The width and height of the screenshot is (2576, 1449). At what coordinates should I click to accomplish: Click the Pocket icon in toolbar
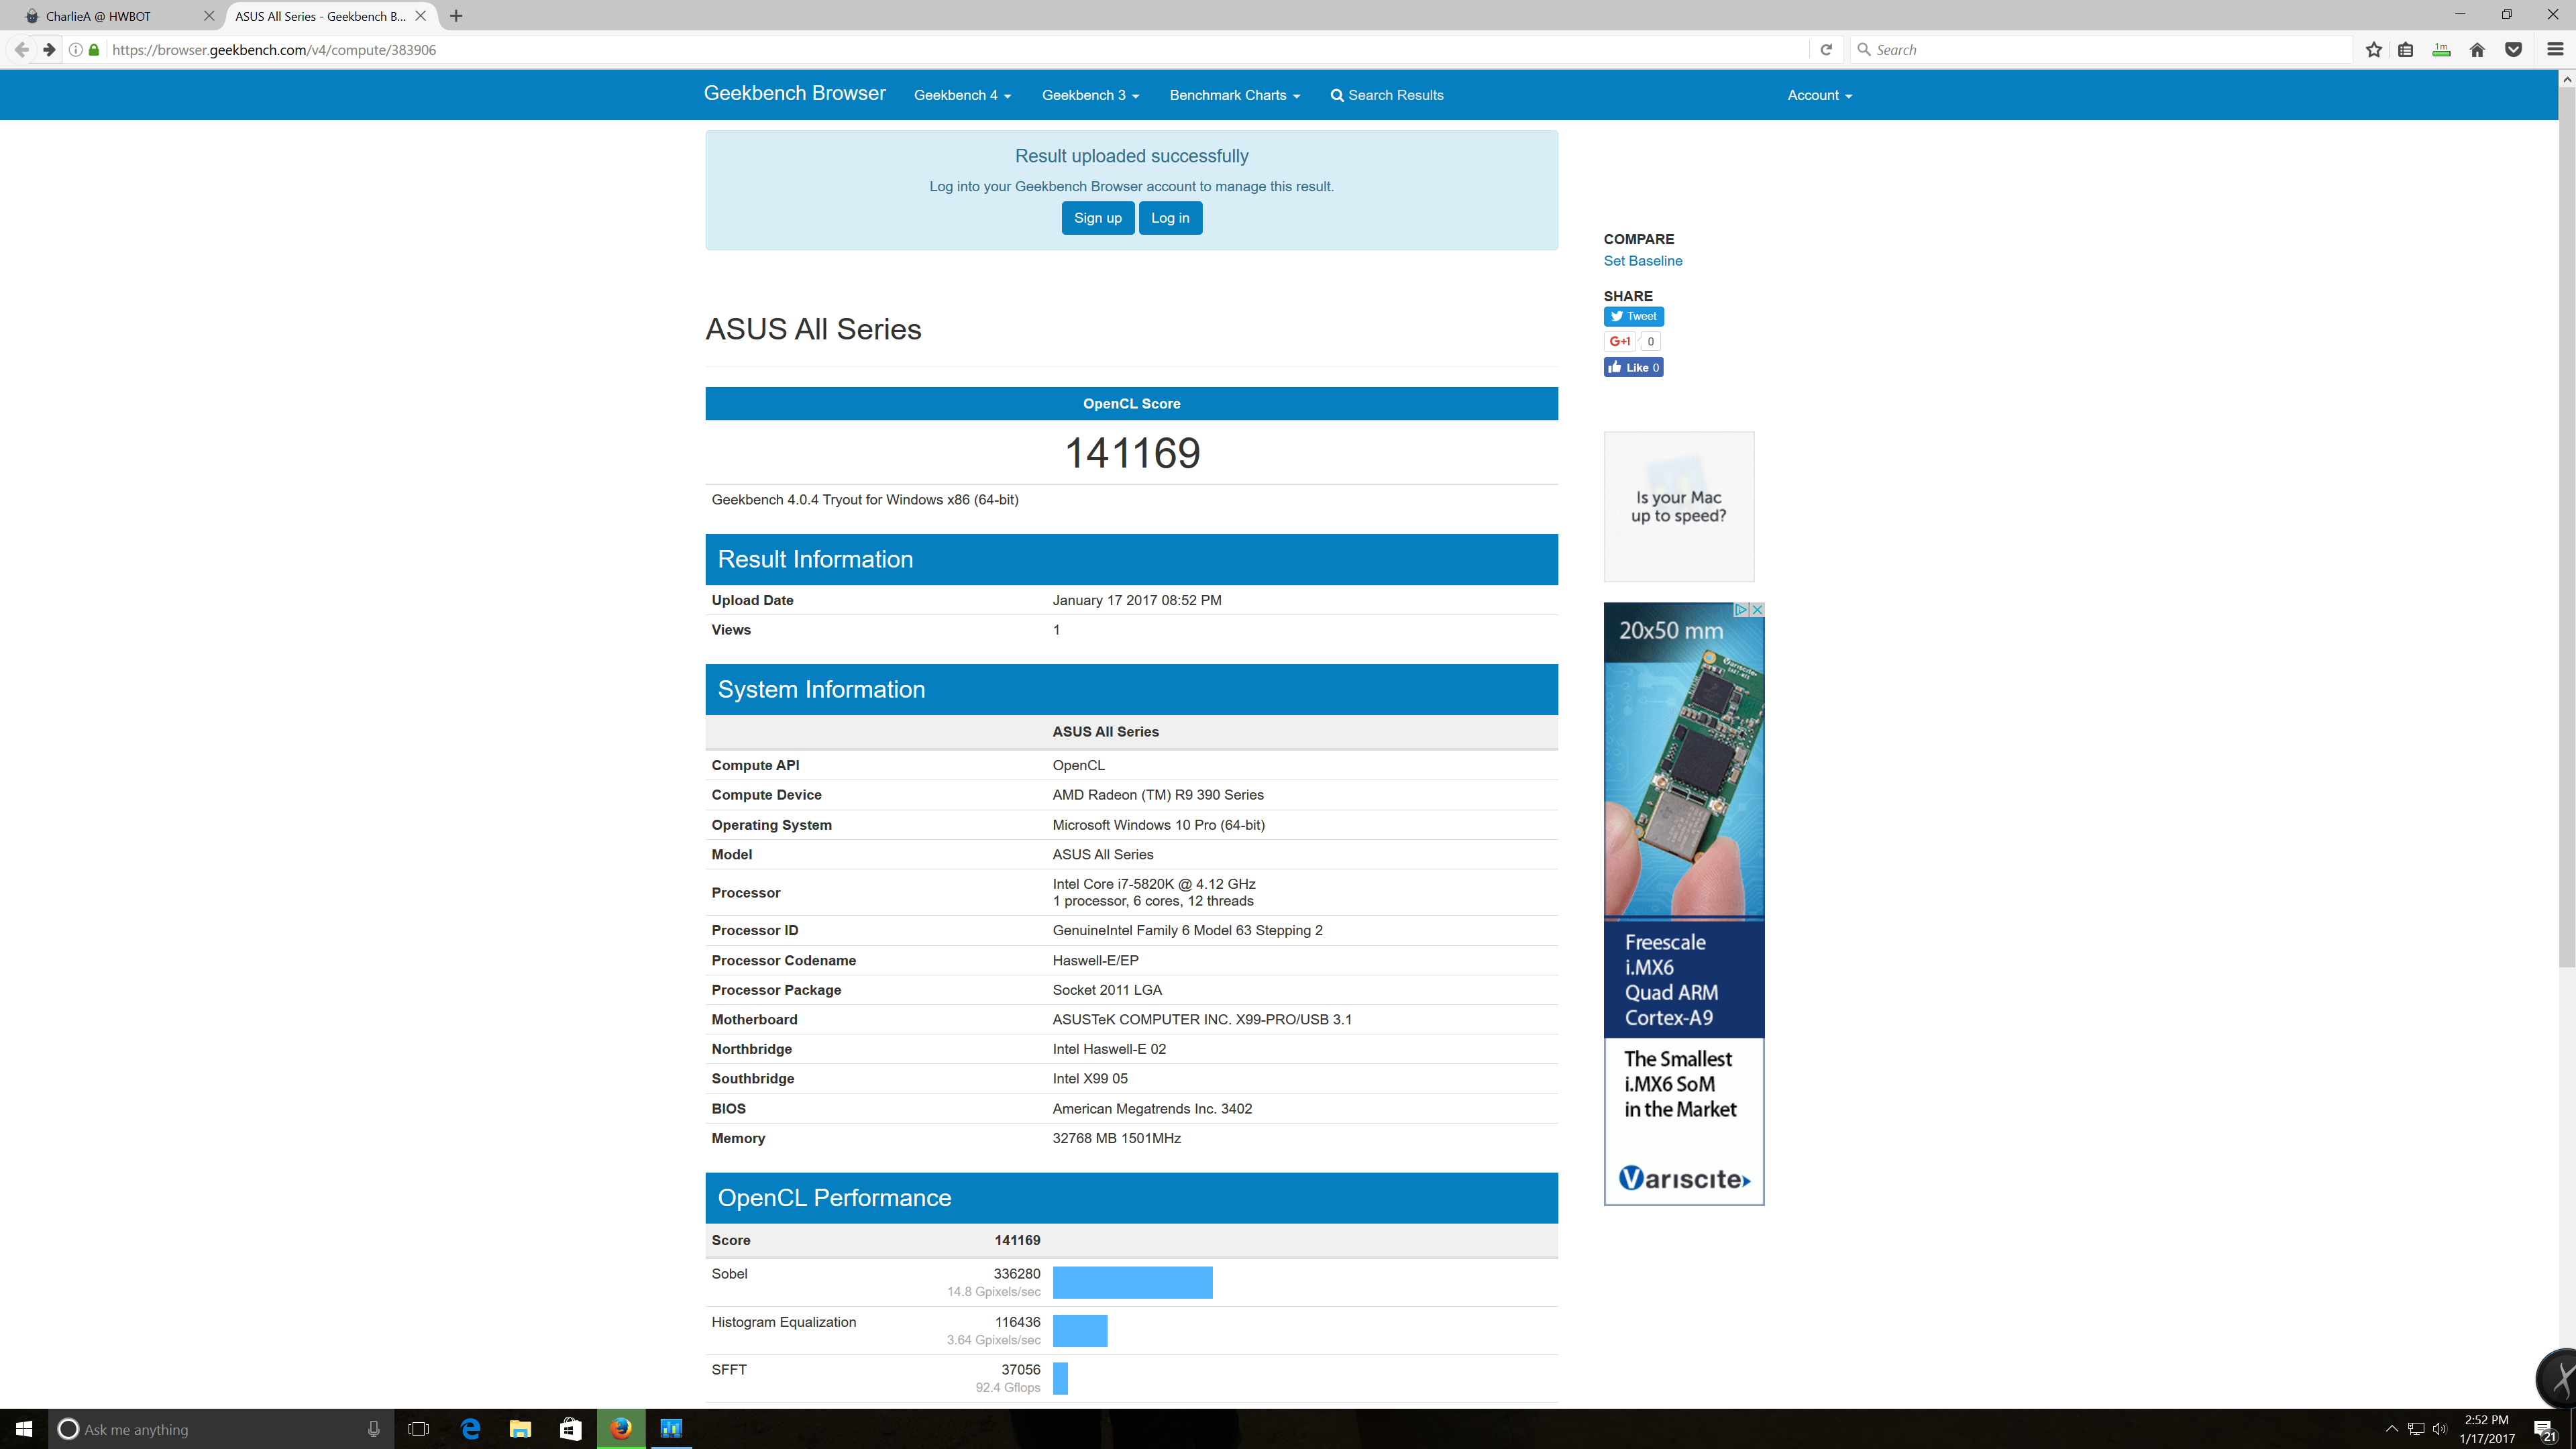(x=2513, y=49)
